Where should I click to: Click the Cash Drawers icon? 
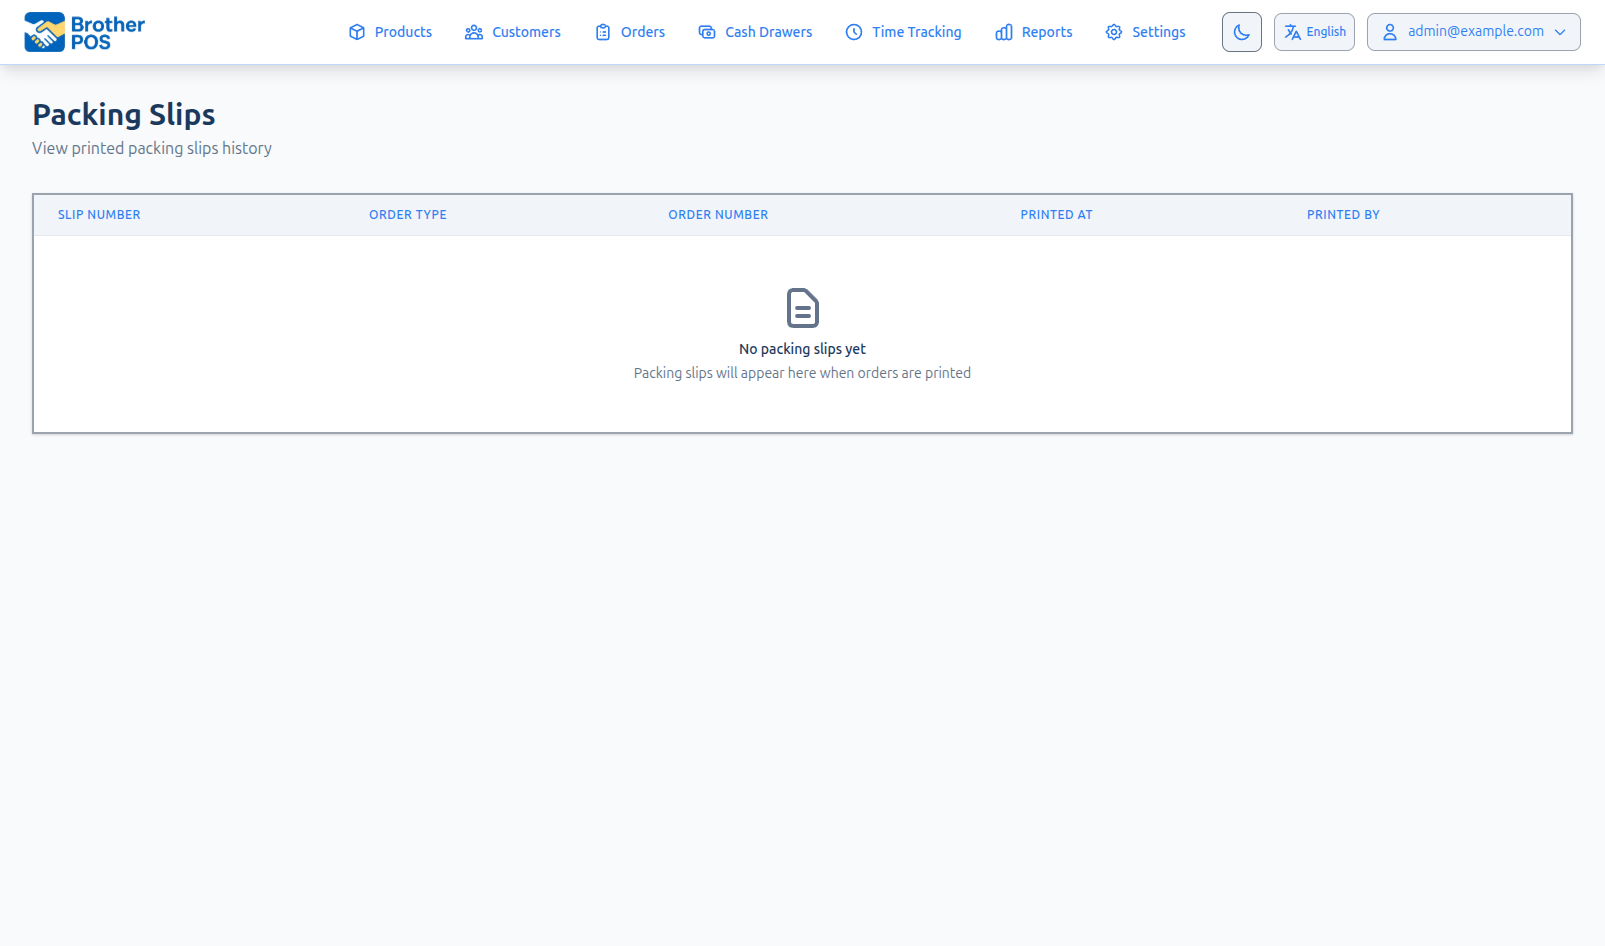pos(707,32)
